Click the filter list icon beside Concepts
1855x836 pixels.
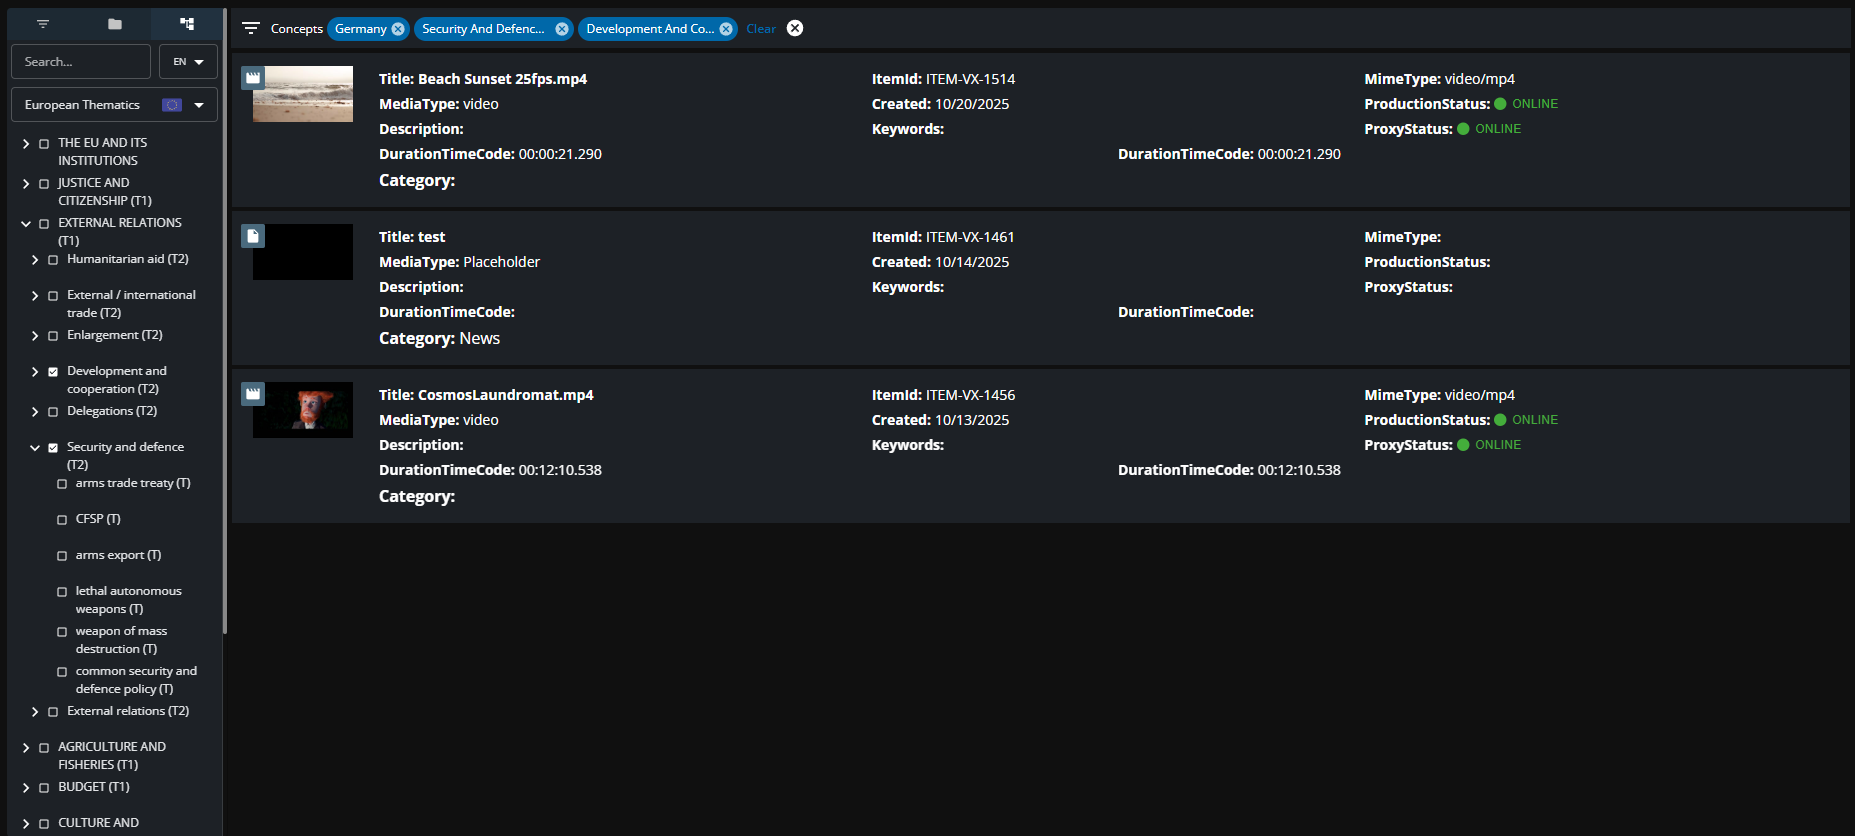click(x=251, y=29)
